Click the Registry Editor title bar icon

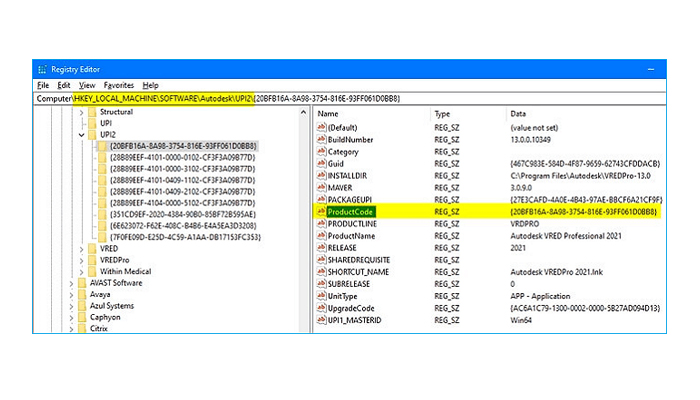pos(42,69)
